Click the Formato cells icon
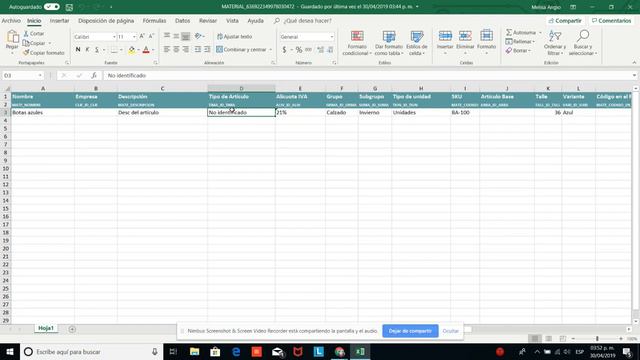This screenshot has width=640, height=360. tap(486, 36)
